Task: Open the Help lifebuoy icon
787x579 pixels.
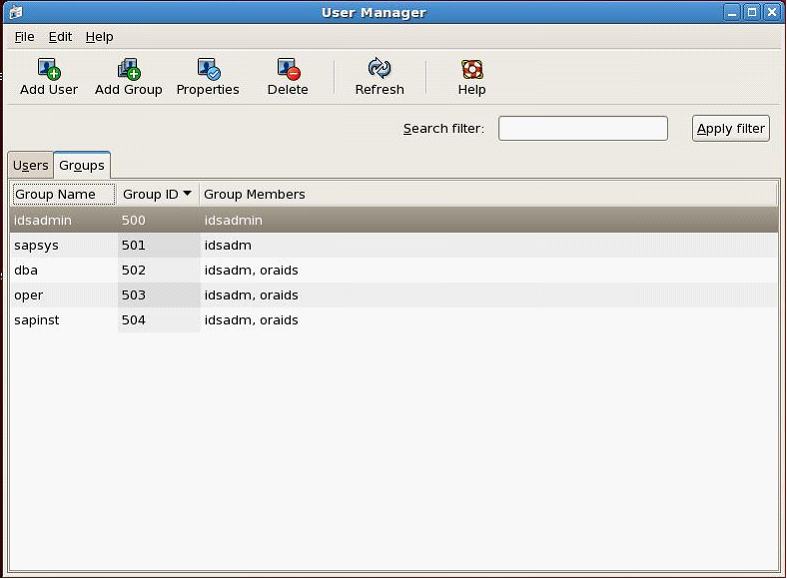Action: point(472,69)
